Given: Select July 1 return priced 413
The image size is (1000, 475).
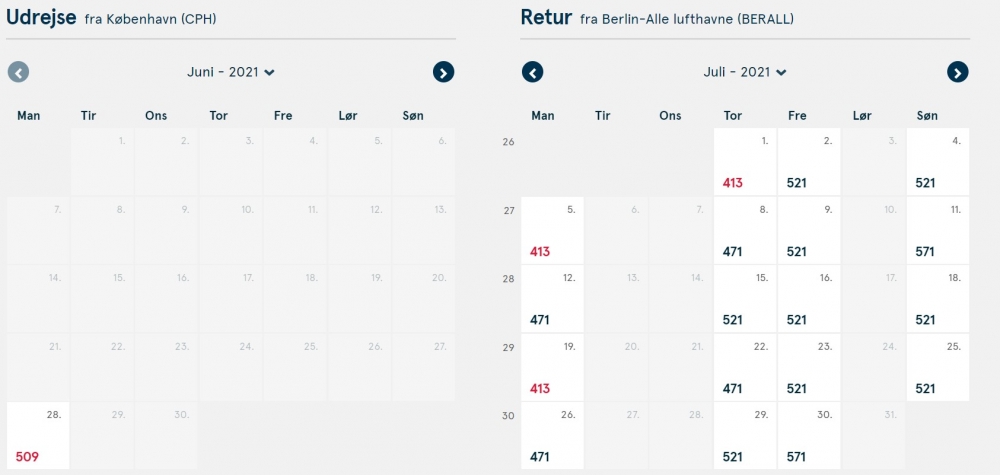Looking at the screenshot, I should coord(744,162).
